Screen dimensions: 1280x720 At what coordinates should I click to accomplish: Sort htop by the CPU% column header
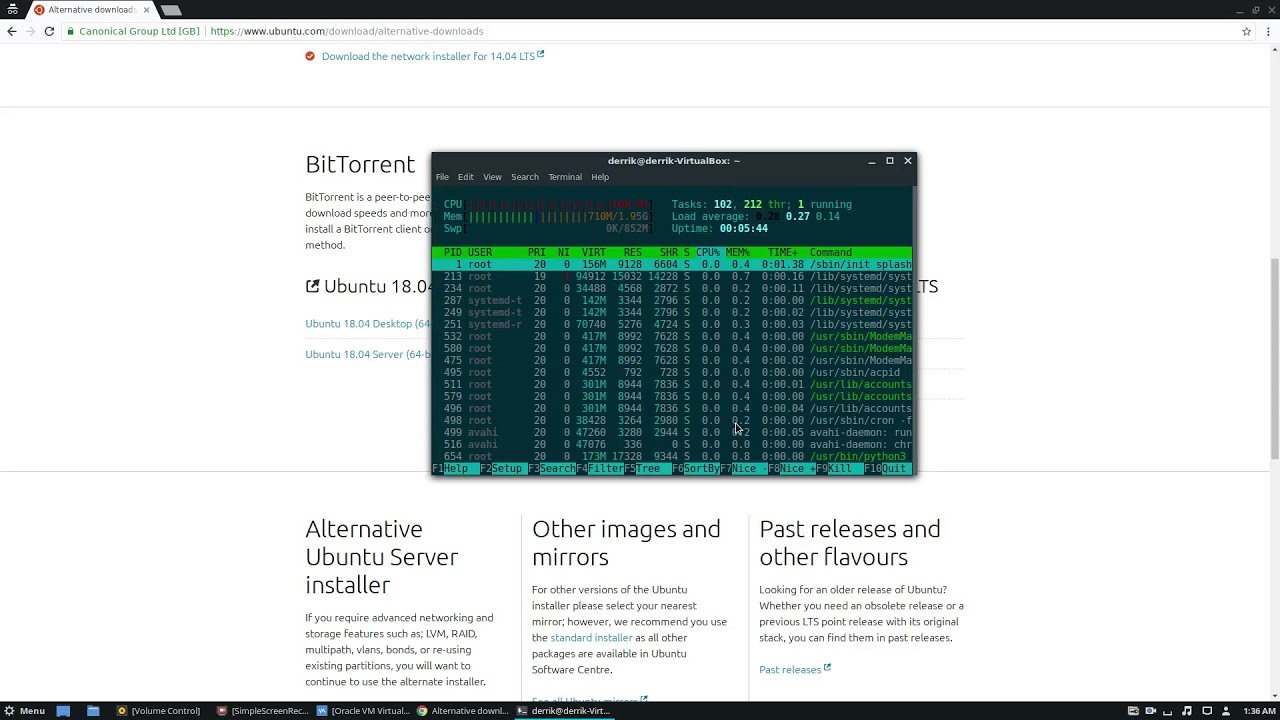coord(708,253)
